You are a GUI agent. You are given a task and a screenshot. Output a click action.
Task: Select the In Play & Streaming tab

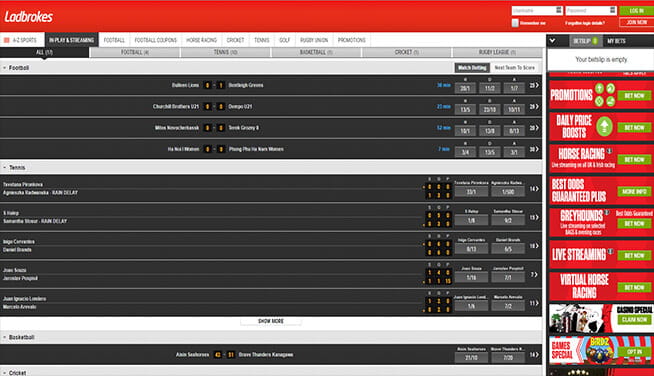(71, 40)
